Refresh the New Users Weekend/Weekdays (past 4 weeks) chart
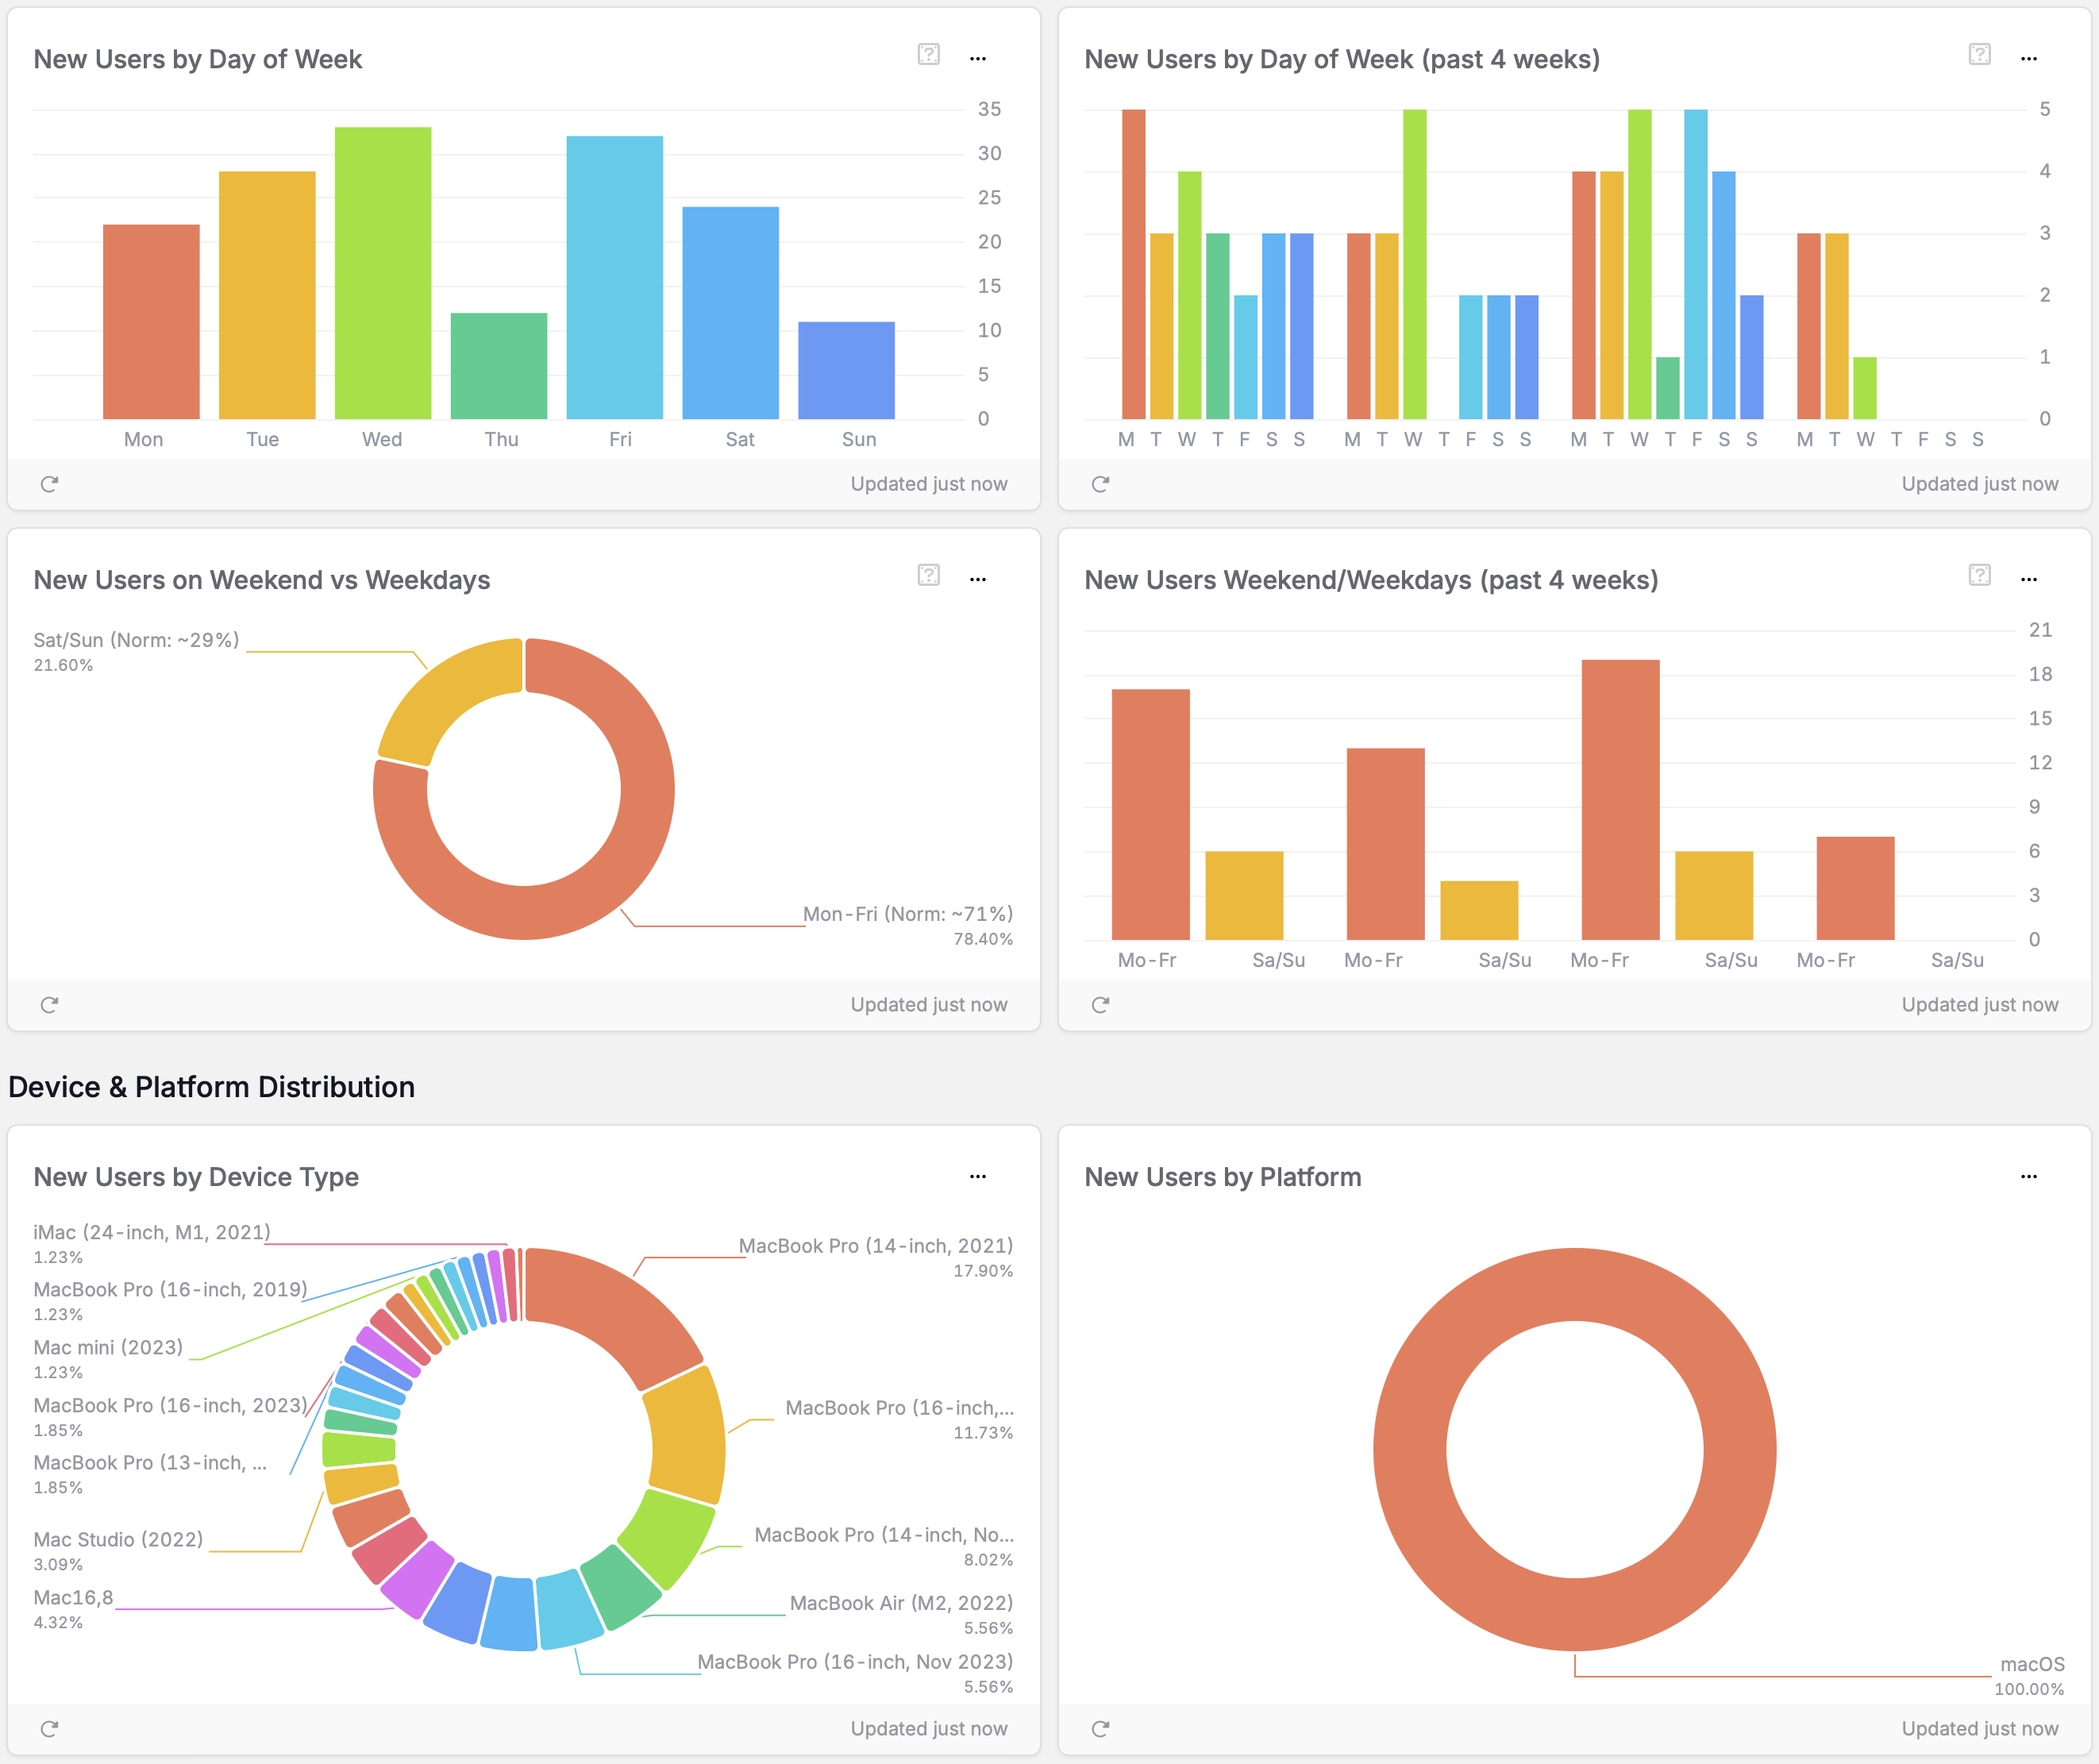The width and height of the screenshot is (2099, 1764). click(x=1101, y=1005)
